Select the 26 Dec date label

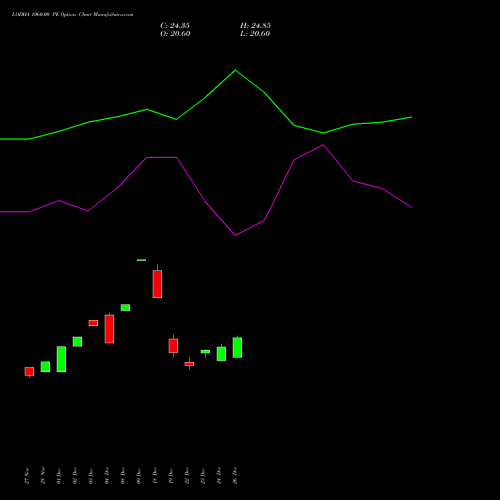[235, 476]
